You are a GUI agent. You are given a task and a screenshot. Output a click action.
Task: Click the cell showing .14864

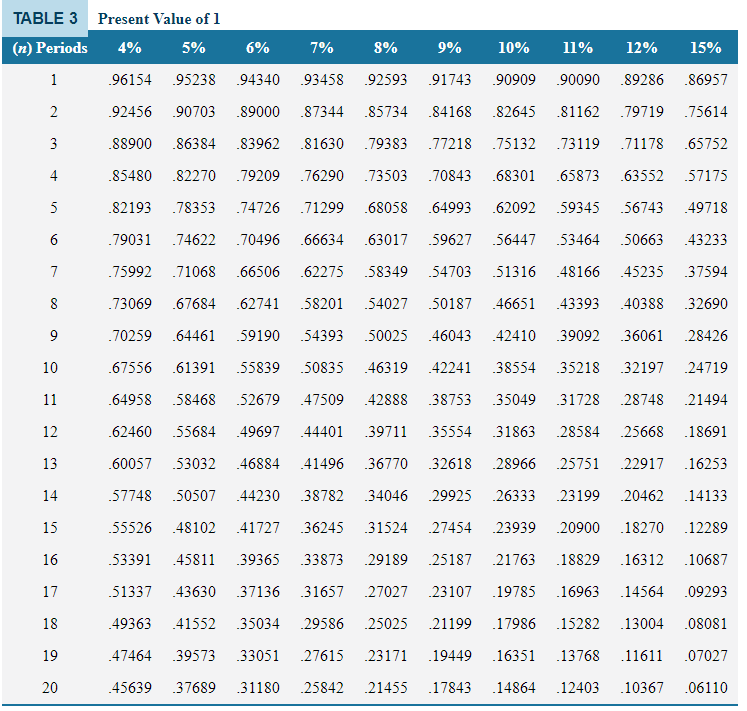click(x=514, y=688)
